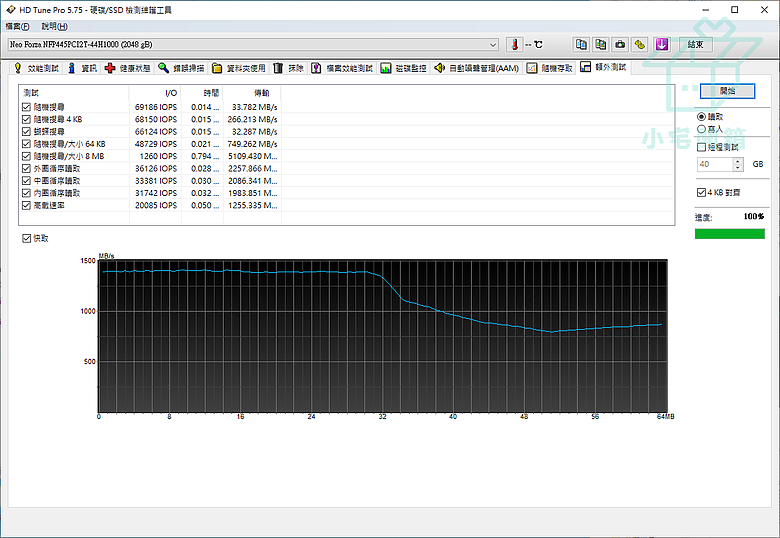Select the 寫入 Write radio button
Screen dimensions: 780x538
pos(701,129)
